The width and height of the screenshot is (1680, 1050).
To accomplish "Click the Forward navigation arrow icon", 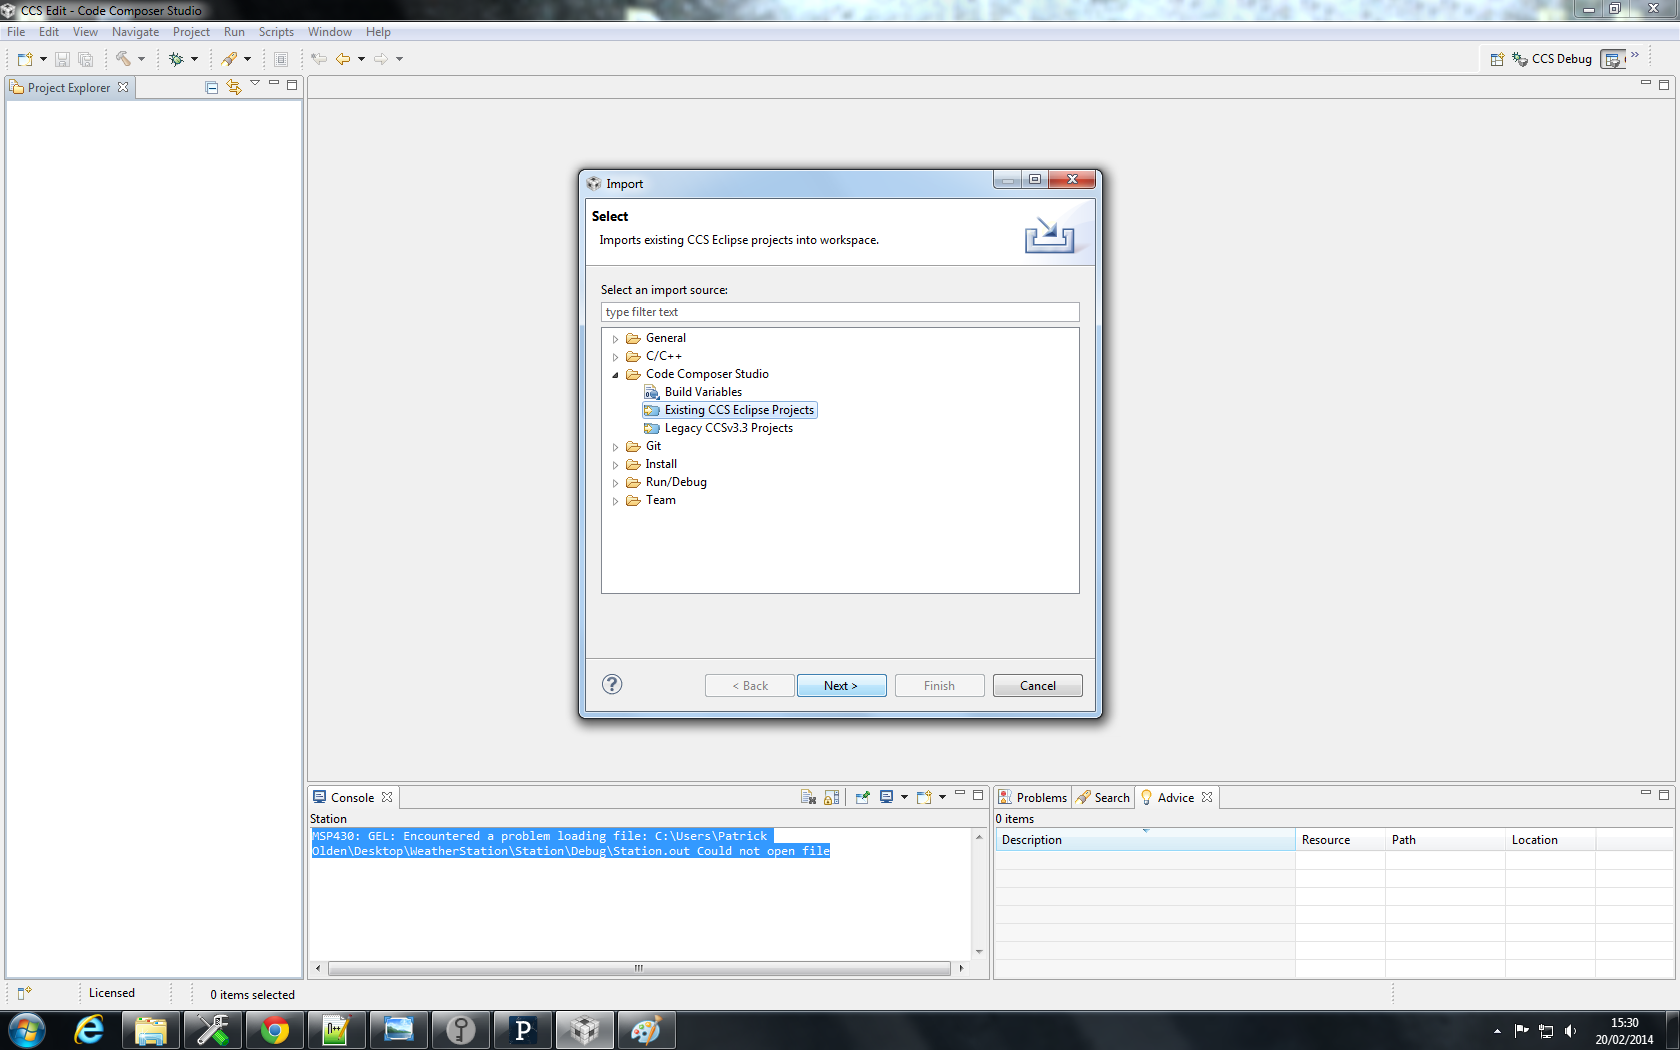I will (x=381, y=59).
